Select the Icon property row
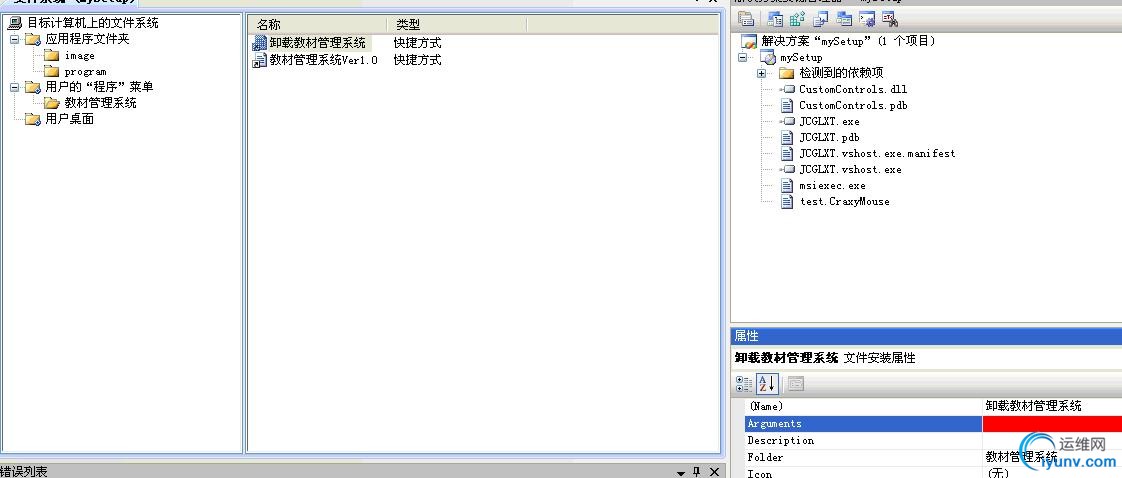This screenshot has height=478, width=1122. tap(933, 473)
